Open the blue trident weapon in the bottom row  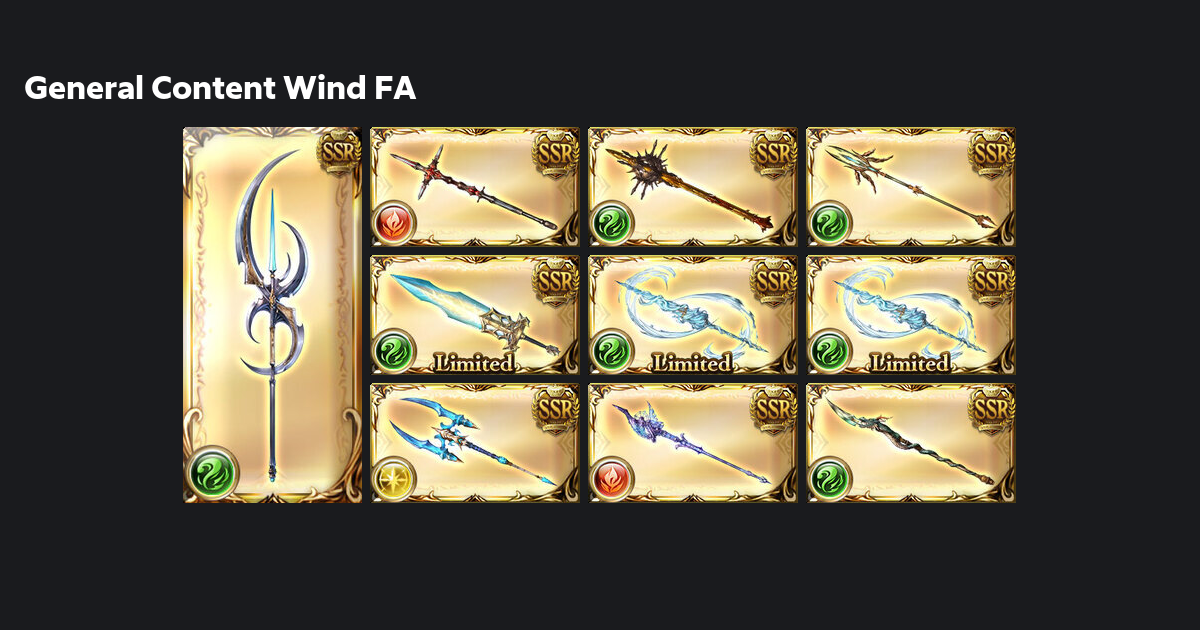(x=475, y=443)
